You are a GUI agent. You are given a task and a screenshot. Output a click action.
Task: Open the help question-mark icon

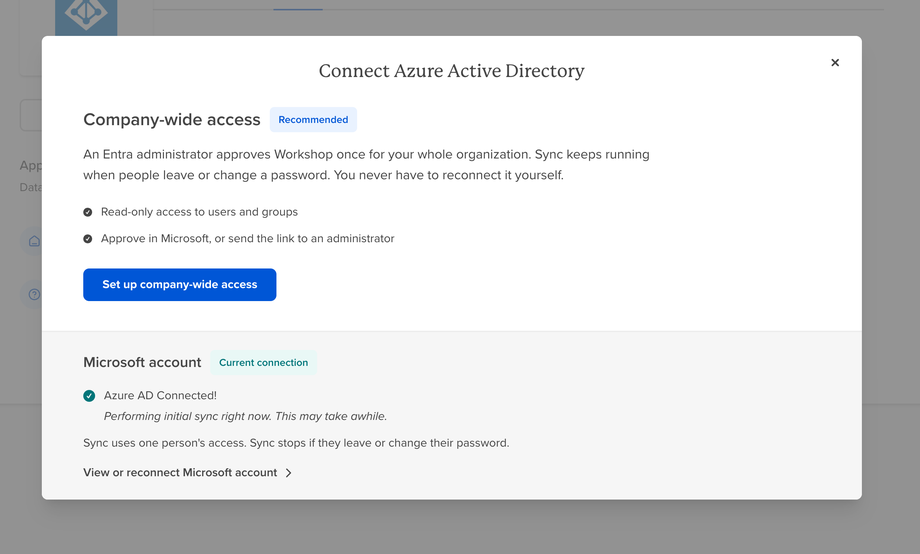[34, 294]
